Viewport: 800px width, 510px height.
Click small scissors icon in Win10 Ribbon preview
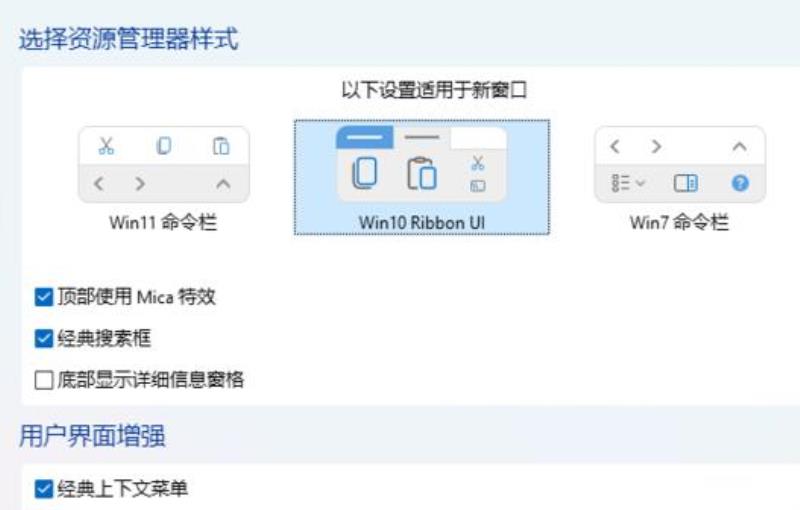point(478,163)
